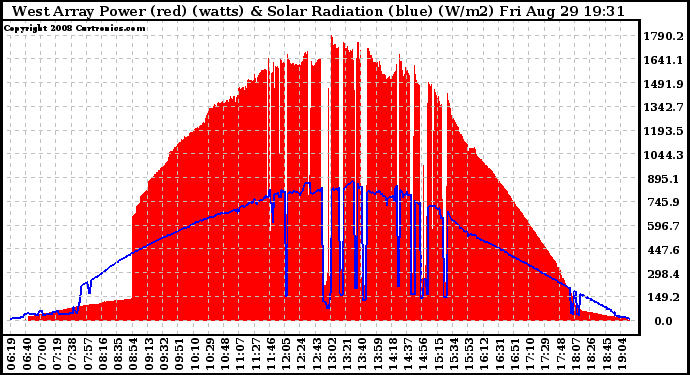The height and width of the screenshot is (375, 690).
Task: Click the '11:46' time label
Action: click(x=270, y=354)
